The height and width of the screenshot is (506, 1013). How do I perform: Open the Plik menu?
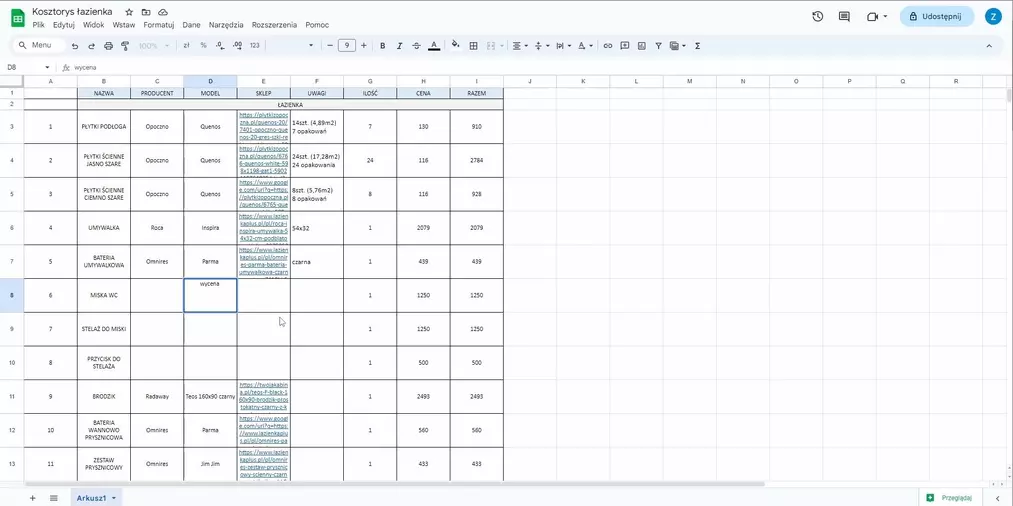(38, 25)
